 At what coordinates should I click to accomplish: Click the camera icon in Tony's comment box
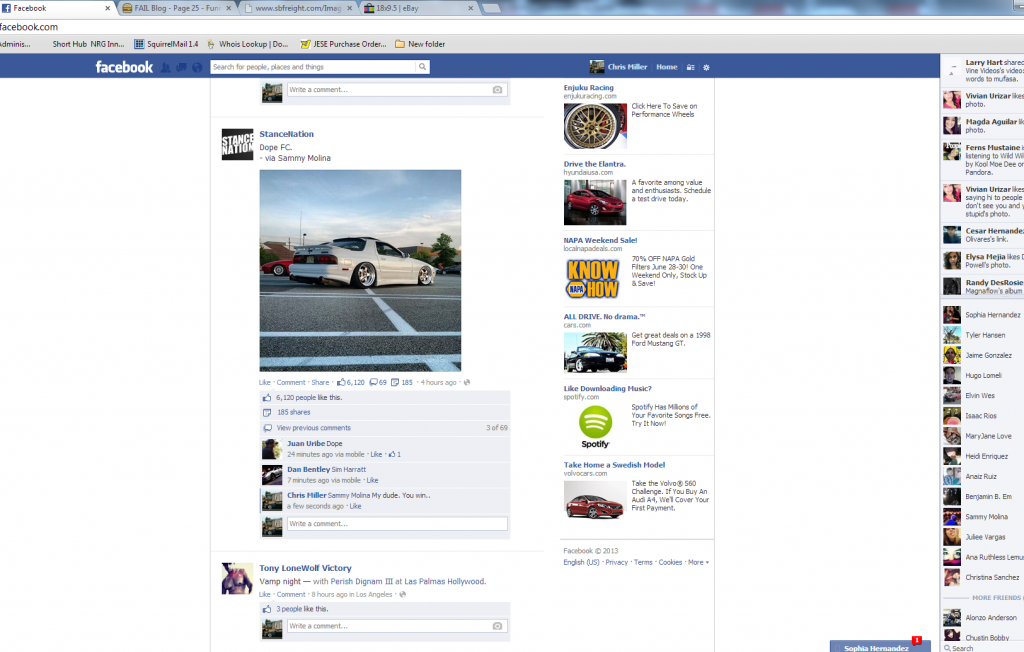(498, 626)
